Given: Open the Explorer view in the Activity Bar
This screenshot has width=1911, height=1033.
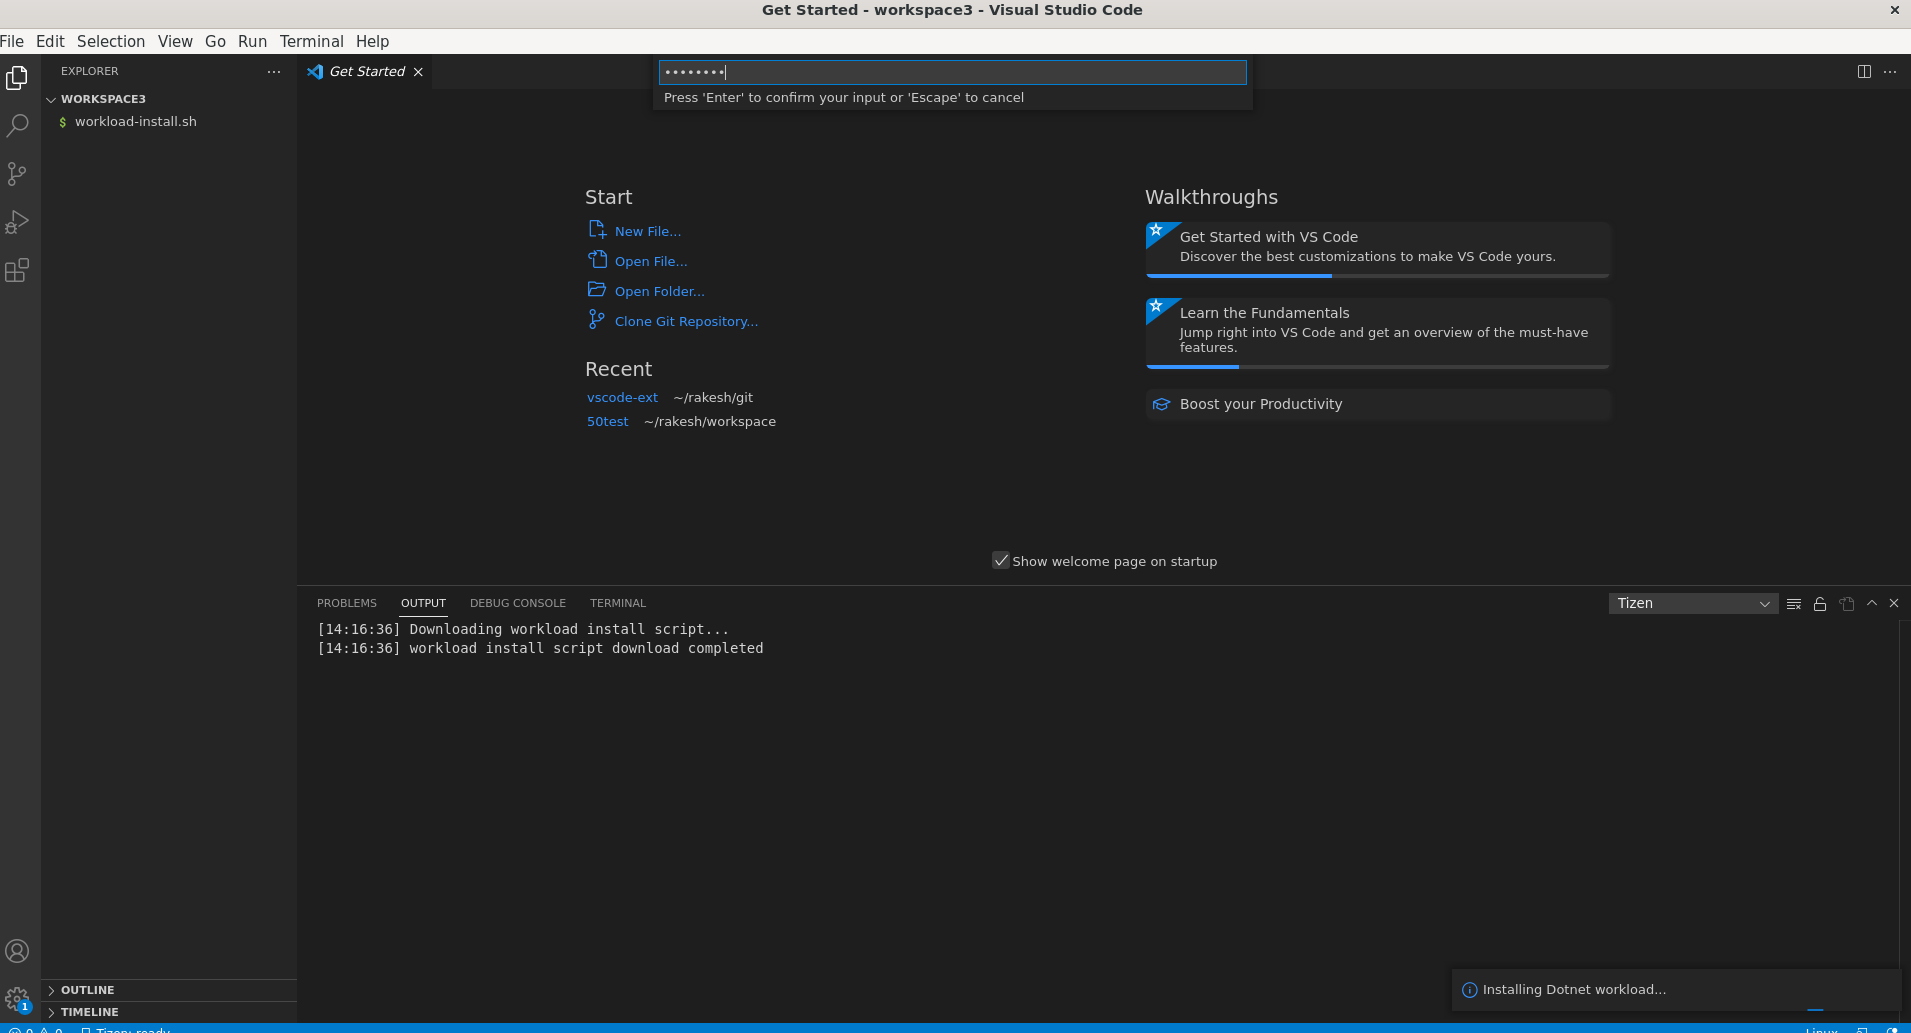Looking at the screenshot, I should (x=17, y=77).
